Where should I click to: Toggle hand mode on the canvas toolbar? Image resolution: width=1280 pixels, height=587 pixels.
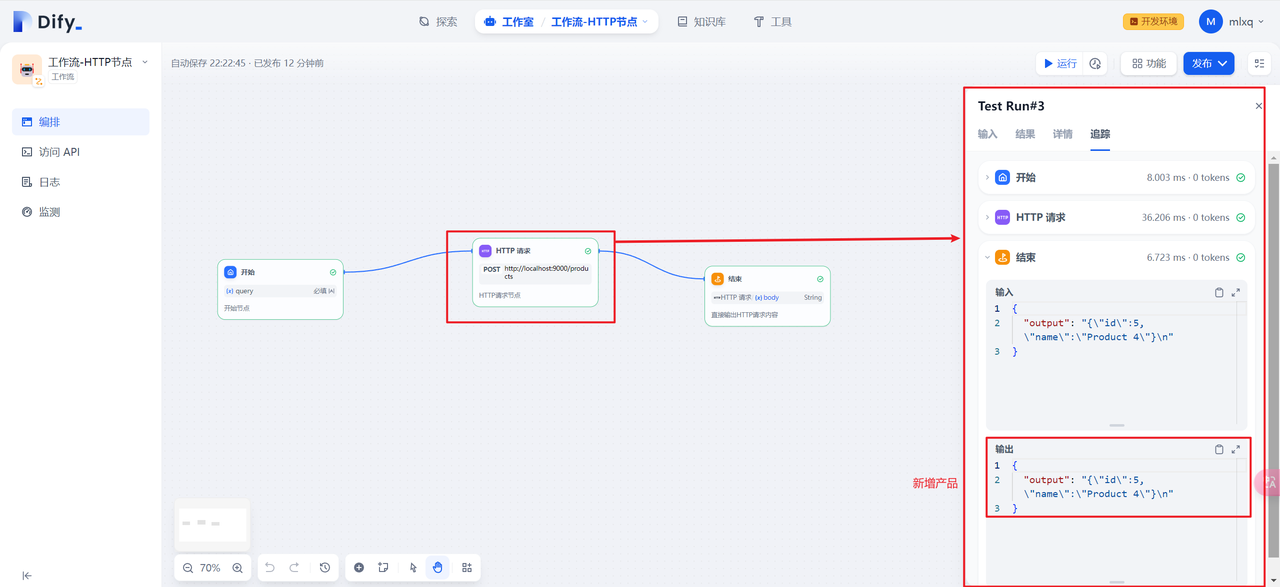(x=437, y=567)
